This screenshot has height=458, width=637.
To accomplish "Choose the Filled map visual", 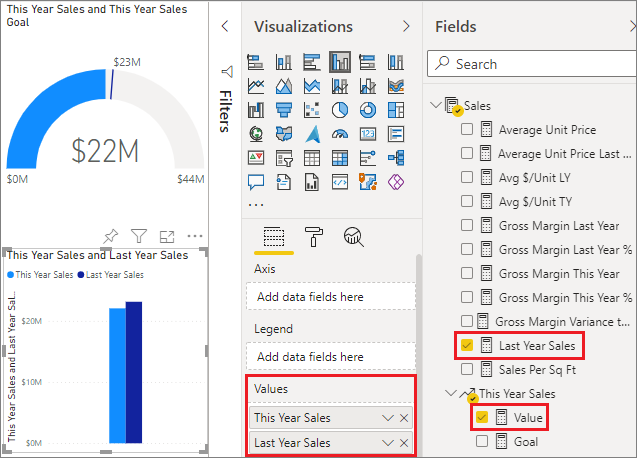I will [284, 134].
